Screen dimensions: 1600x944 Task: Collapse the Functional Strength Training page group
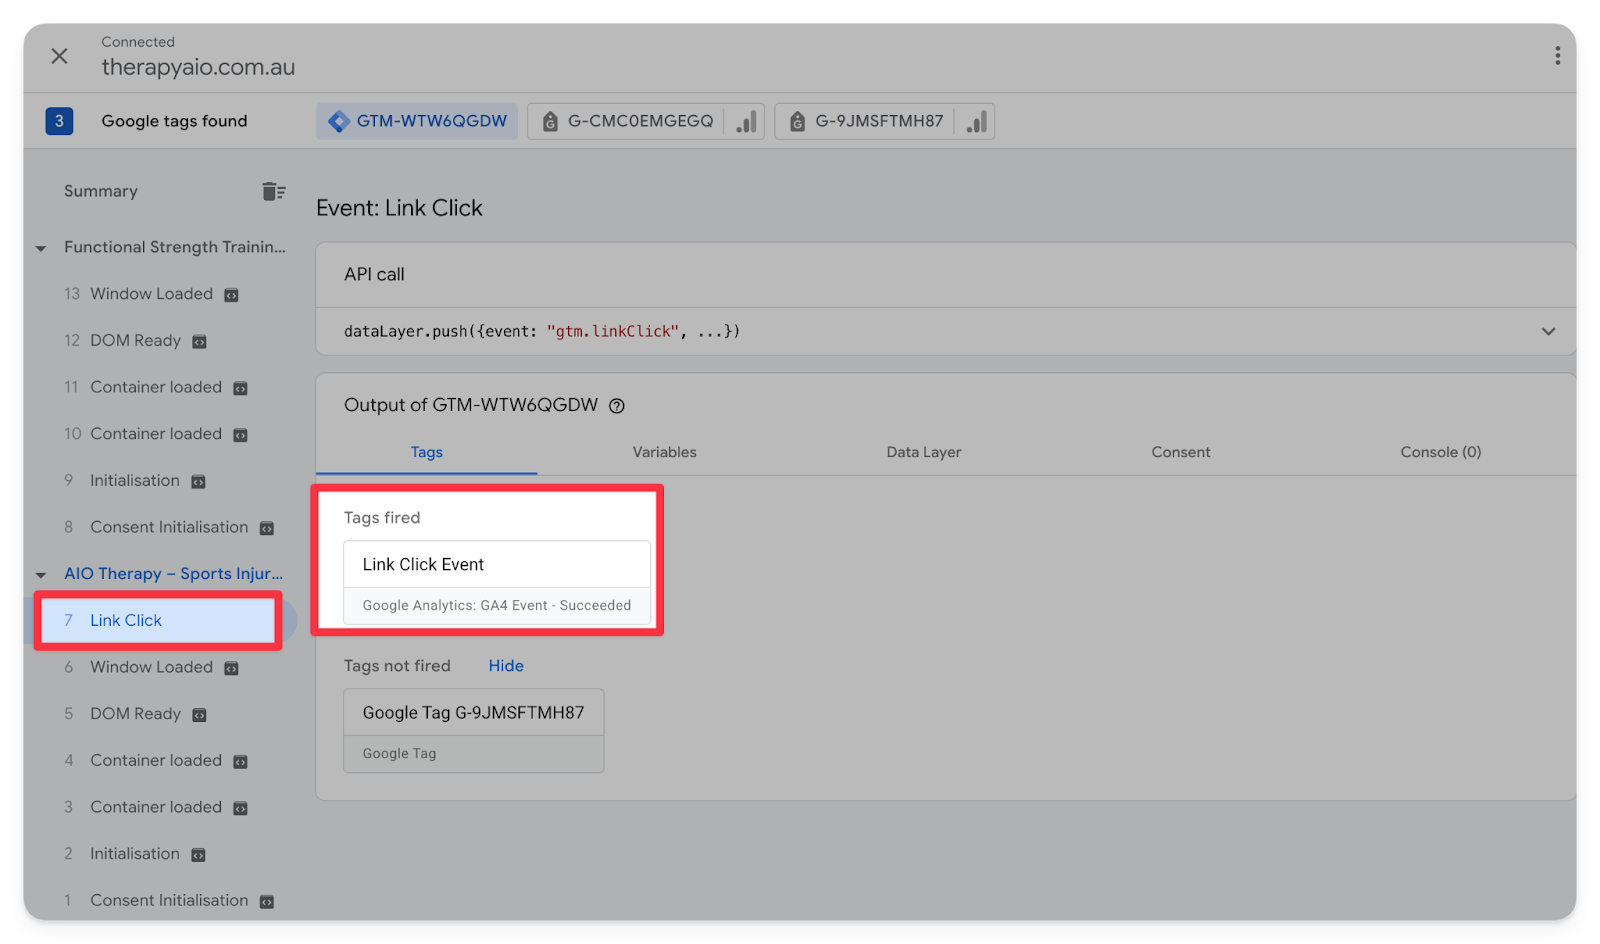[41, 248]
